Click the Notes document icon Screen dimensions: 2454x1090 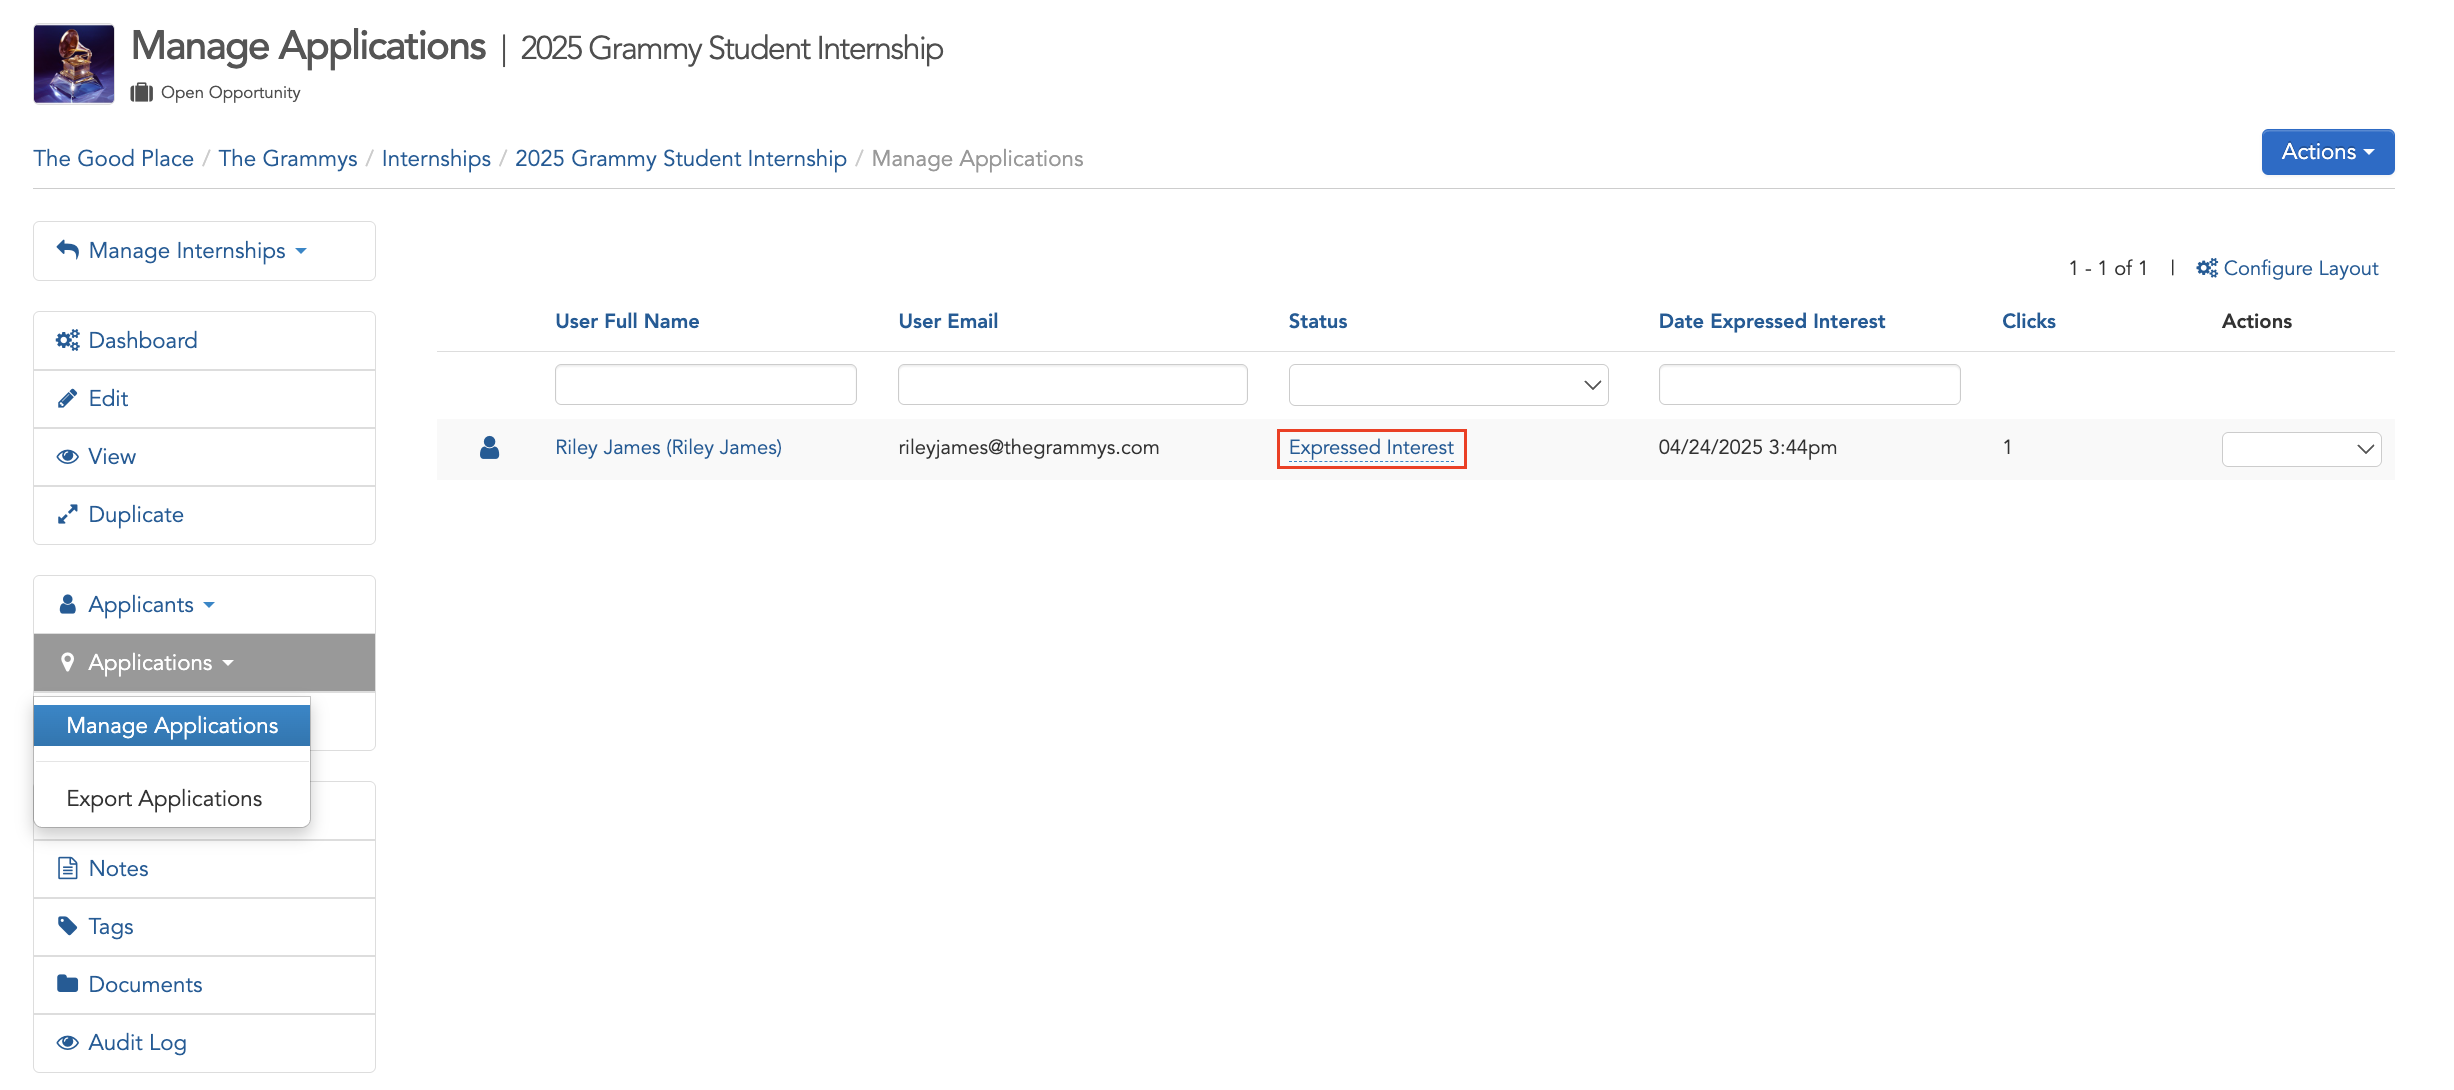tap(67, 868)
